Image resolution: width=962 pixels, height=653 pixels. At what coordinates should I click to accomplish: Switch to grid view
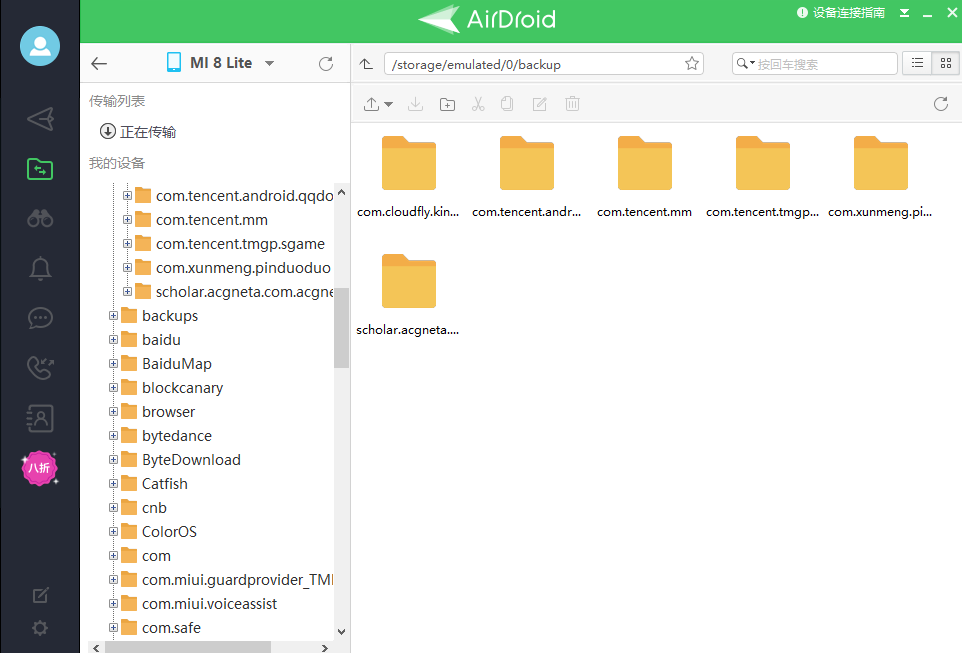click(946, 63)
